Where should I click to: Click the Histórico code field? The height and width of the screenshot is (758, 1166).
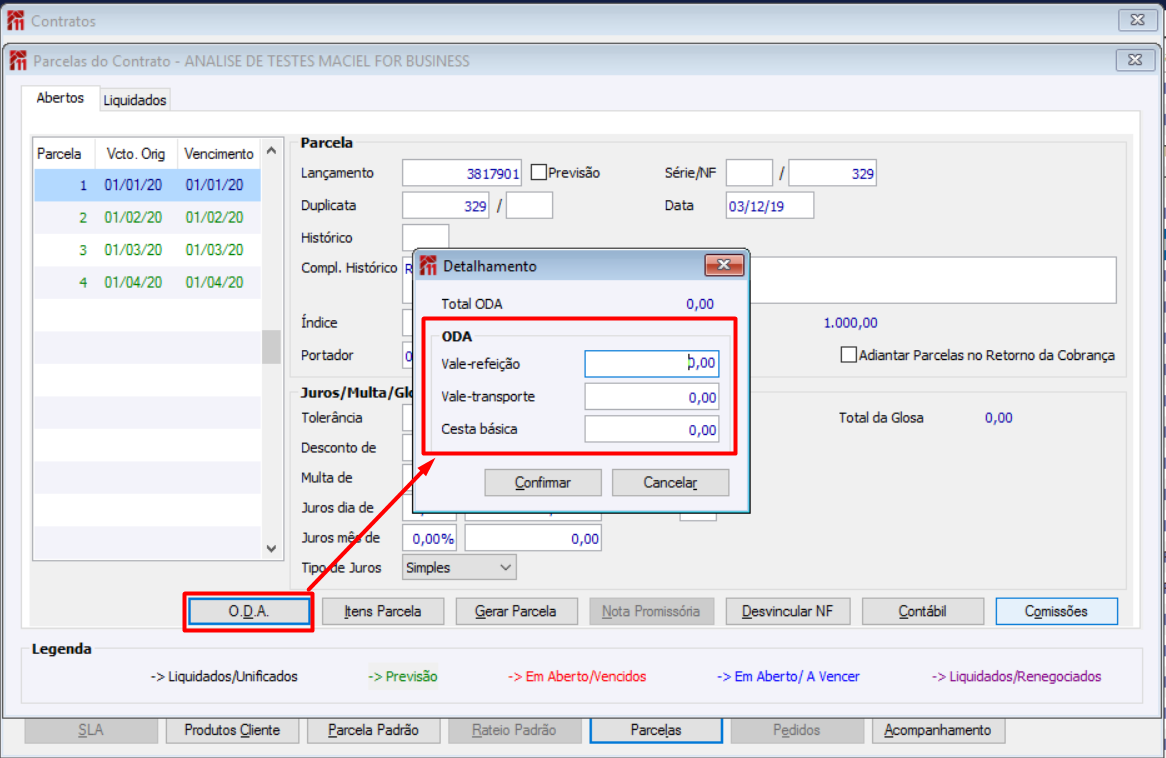coord(425,237)
